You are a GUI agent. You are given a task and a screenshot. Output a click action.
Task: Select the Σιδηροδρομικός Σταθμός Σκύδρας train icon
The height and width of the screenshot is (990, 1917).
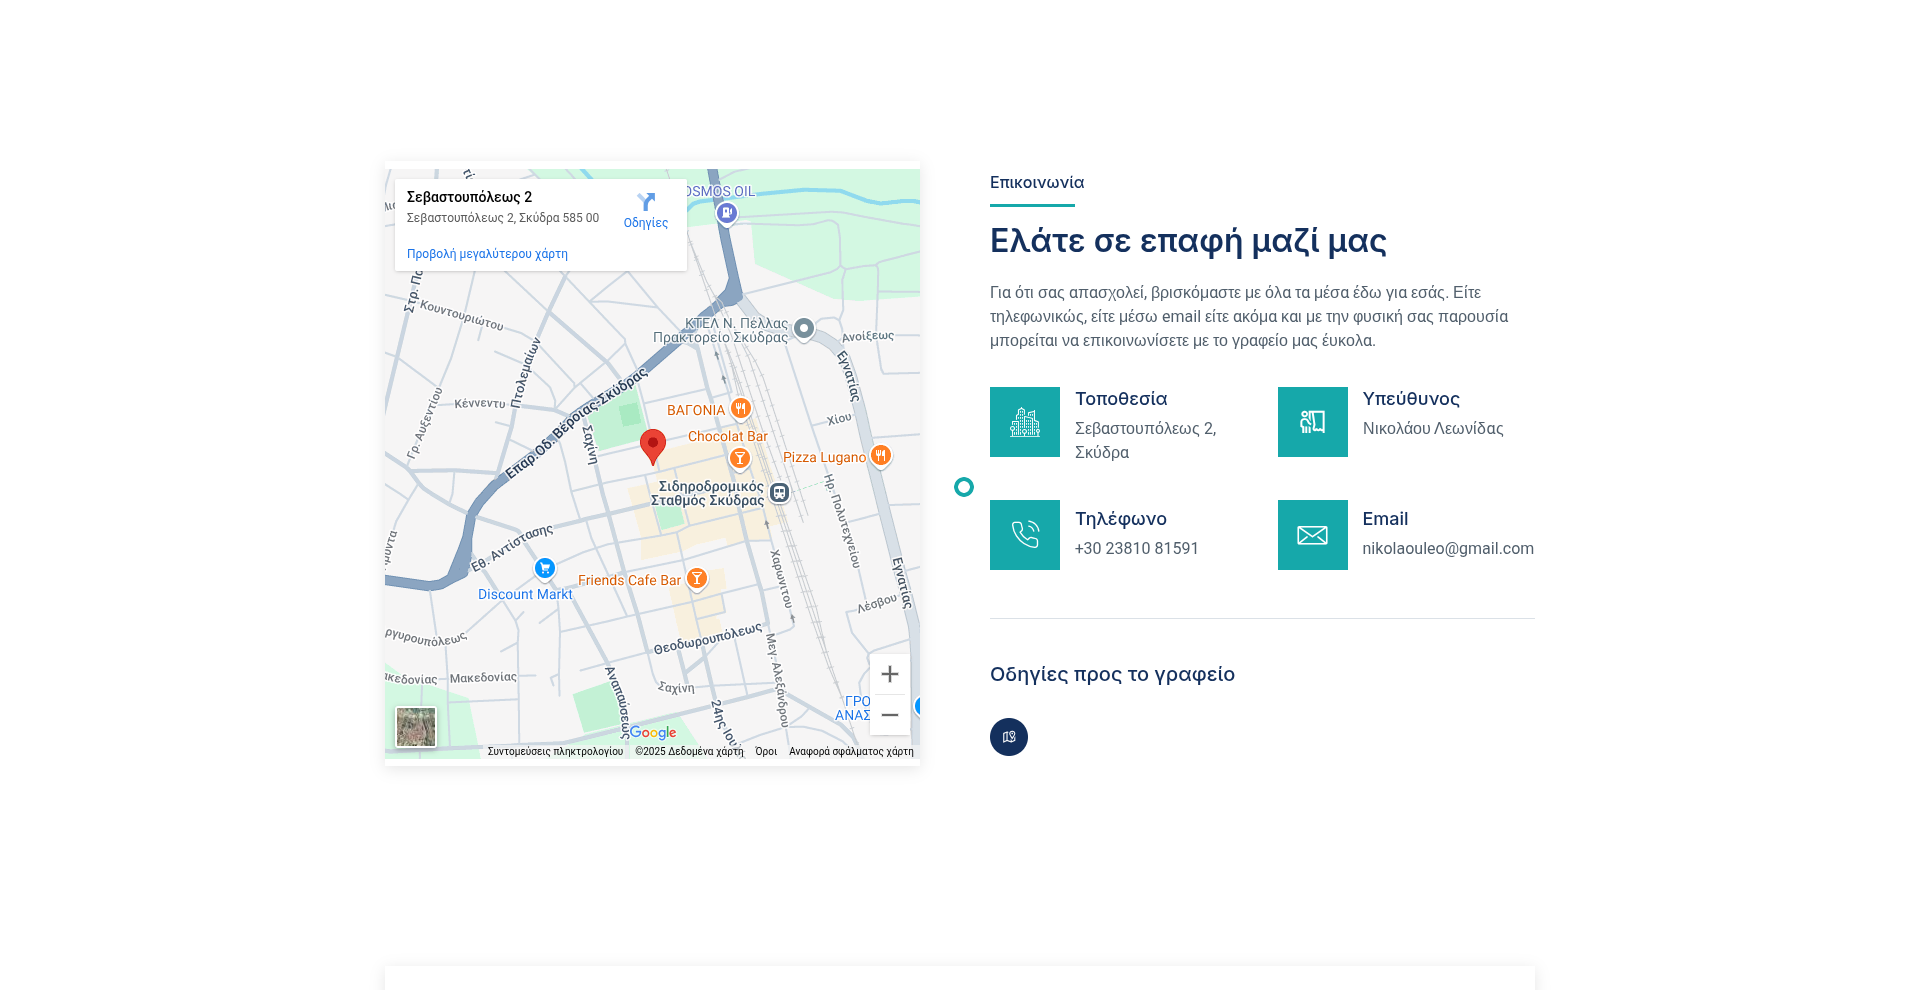click(780, 493)
